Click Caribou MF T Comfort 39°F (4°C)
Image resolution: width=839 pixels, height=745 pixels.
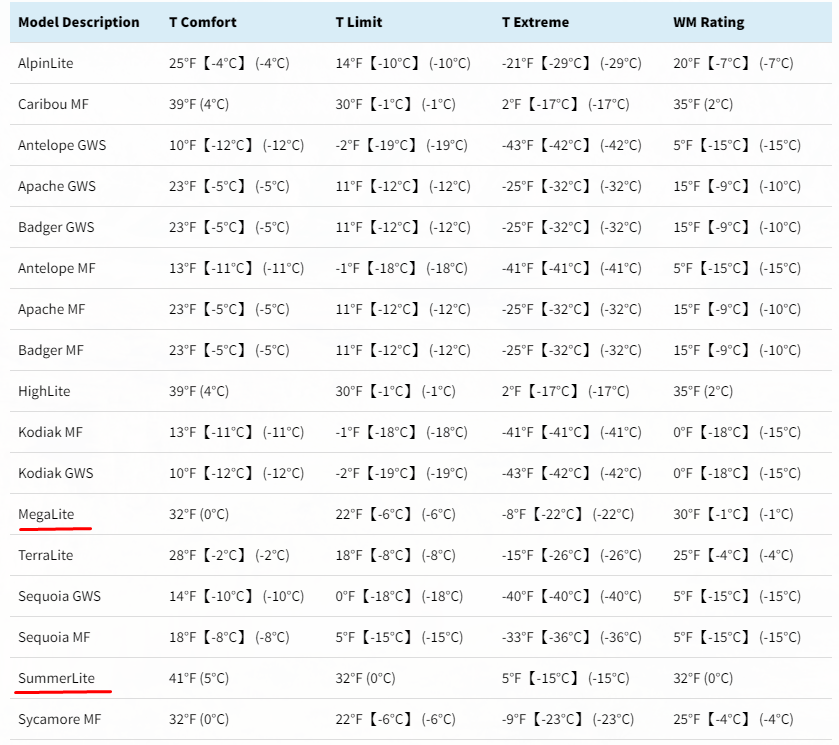pos(199,104)
